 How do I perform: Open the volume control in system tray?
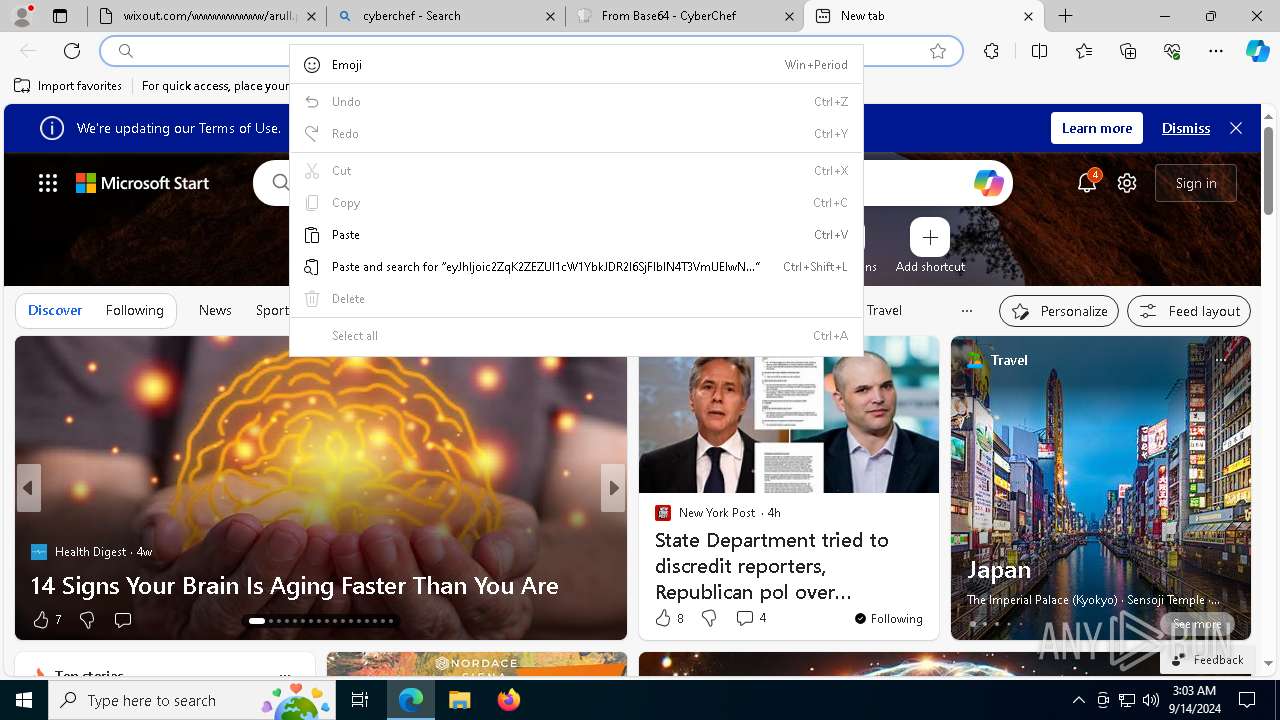click(1151, 700)
